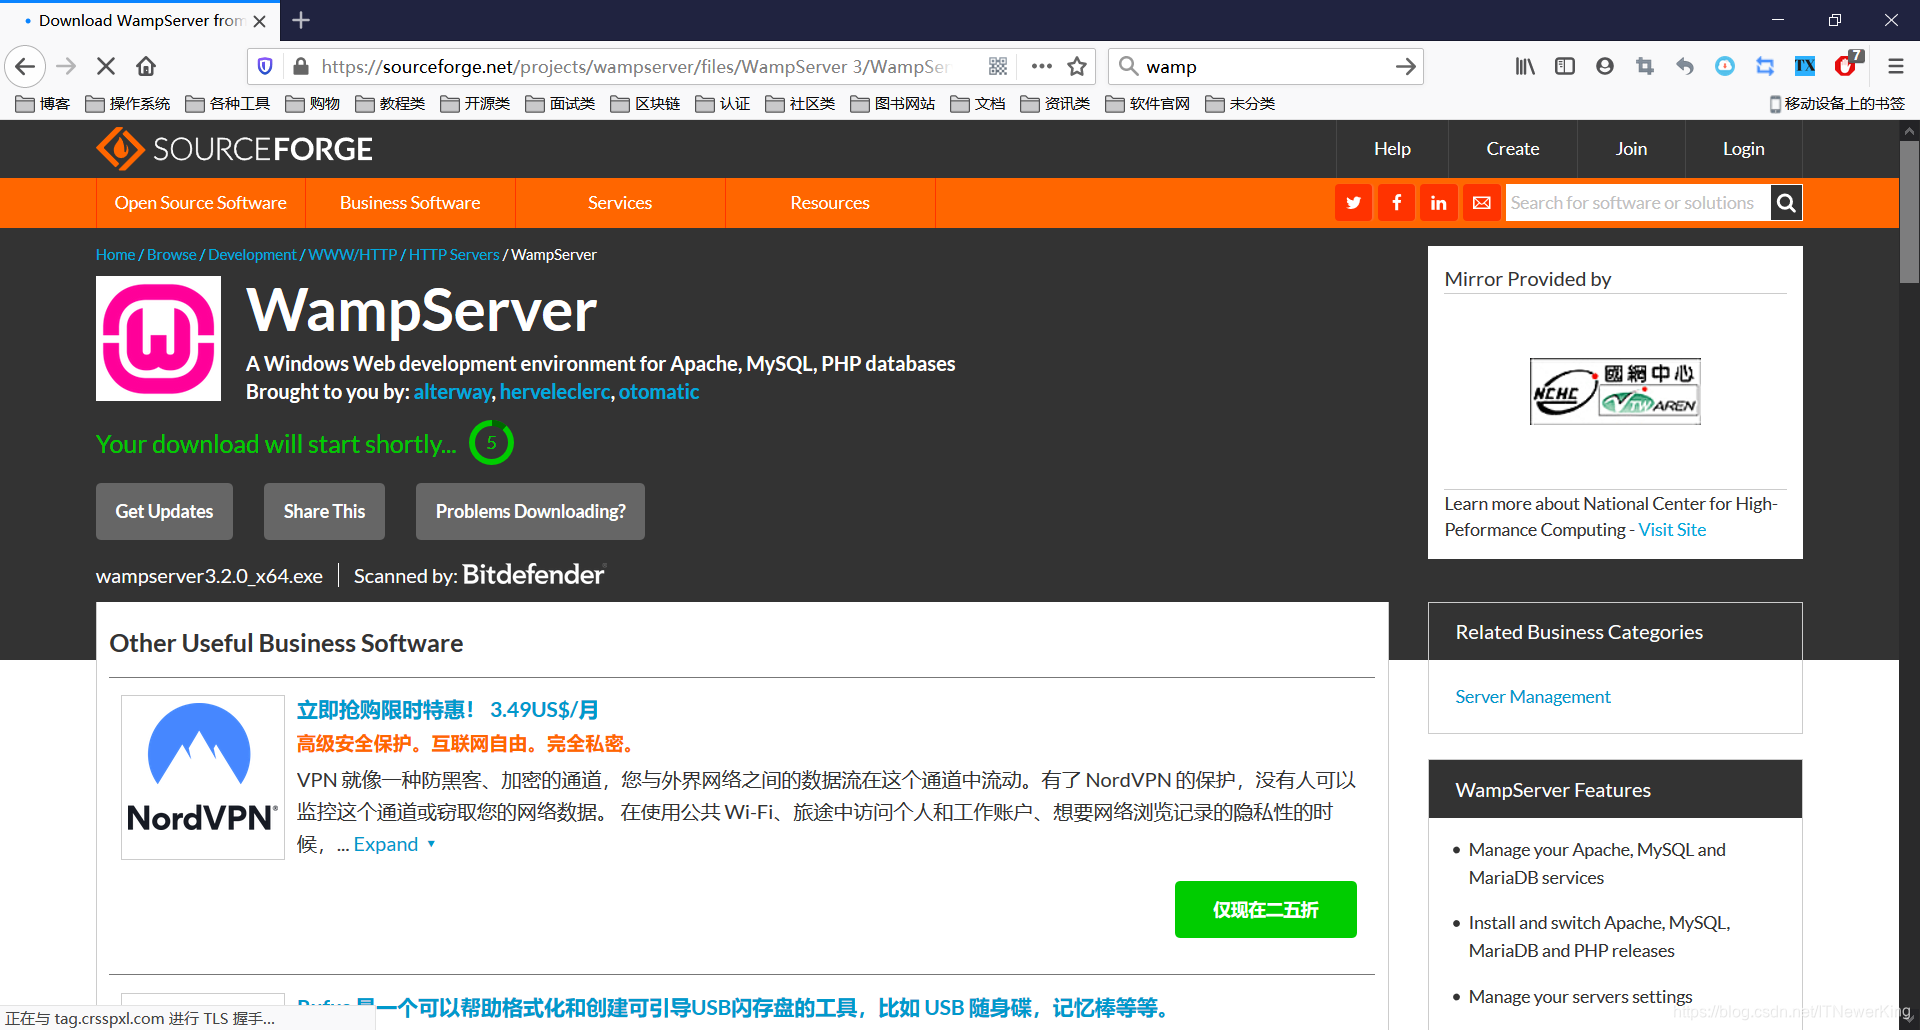This screenshot has width=1920, height=1030.
Task: Open the Visit Site mirror link
Action: coord(1672,530)
